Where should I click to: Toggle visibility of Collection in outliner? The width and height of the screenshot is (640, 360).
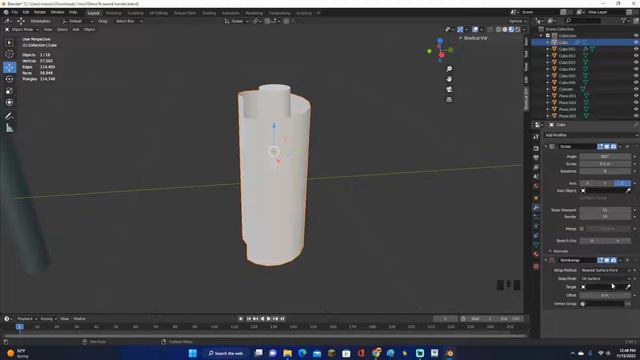(x=636, y=36)
